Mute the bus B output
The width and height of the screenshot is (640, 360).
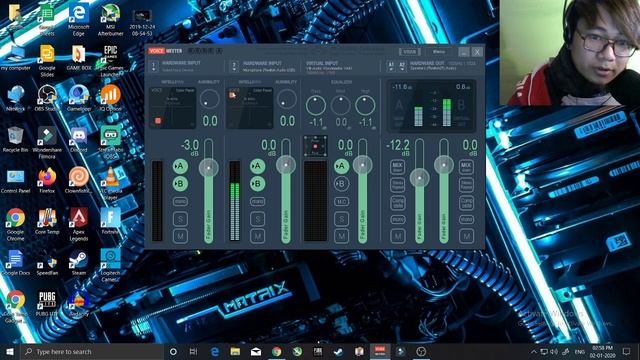click(x=466, y=236)
